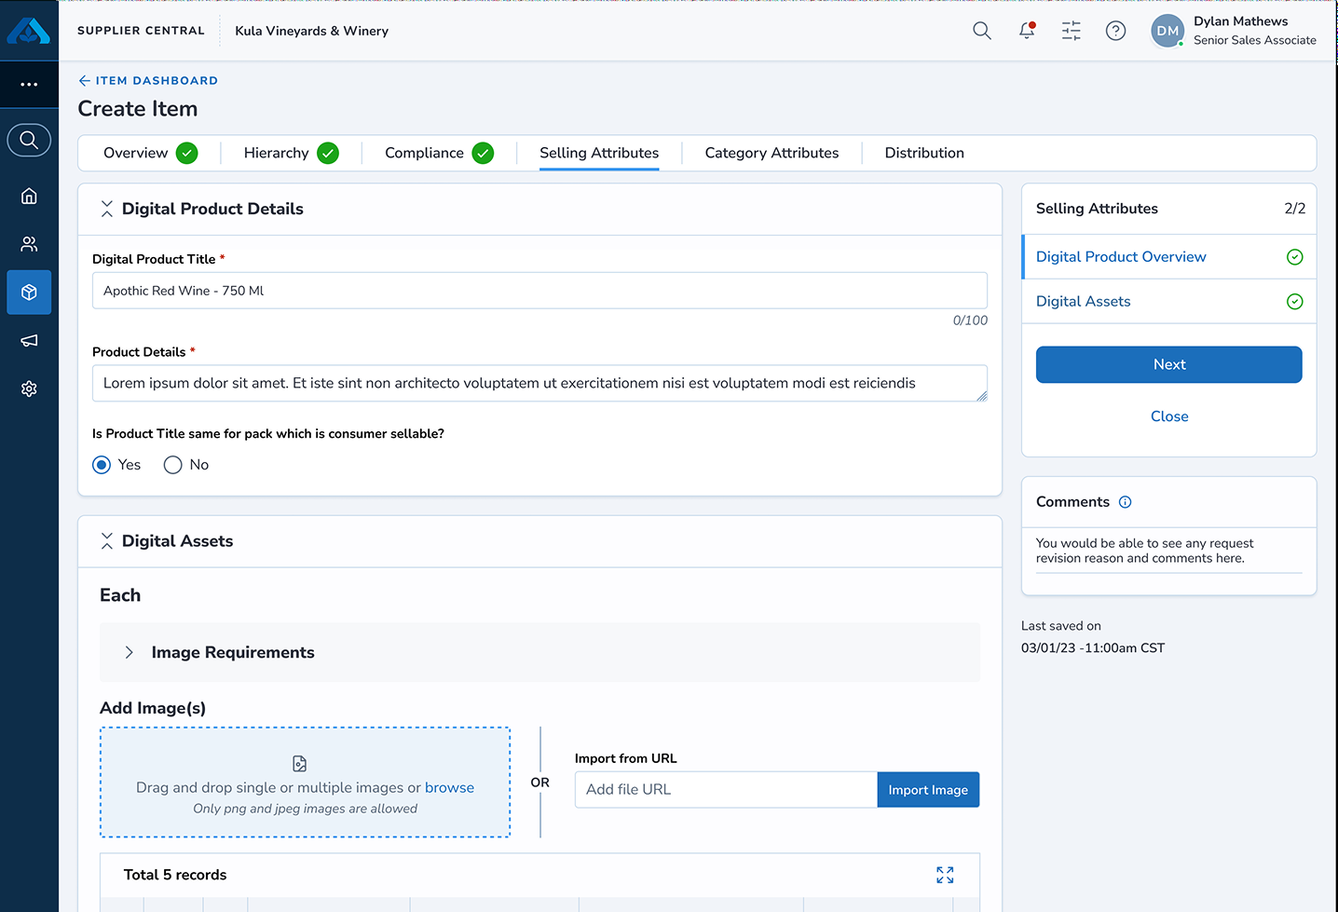Viewport: 1338px width, 912px height.
Task: Click the Import Image button
Action: click(x=928, y=790)
